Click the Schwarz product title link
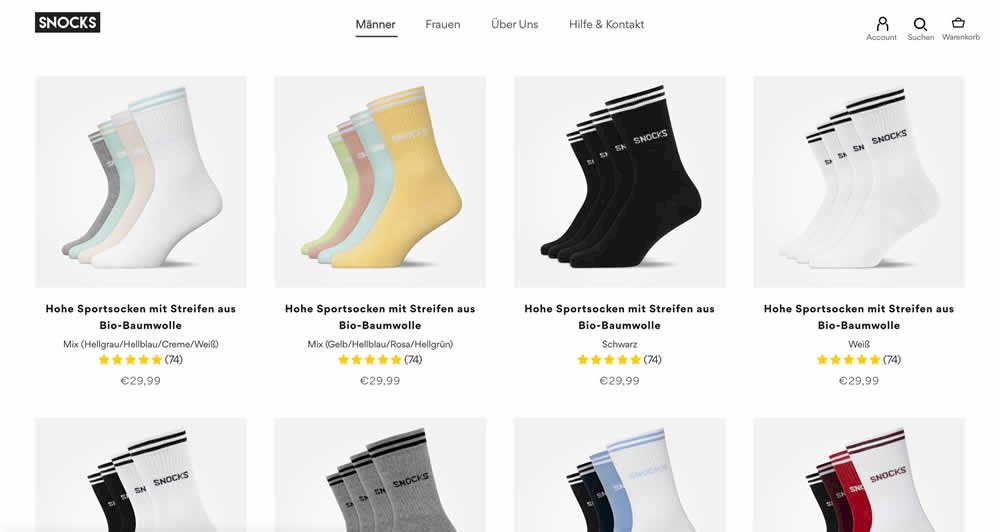This screenshot has width=1000, height=532. pyautogui.click(x=619, y=317)
